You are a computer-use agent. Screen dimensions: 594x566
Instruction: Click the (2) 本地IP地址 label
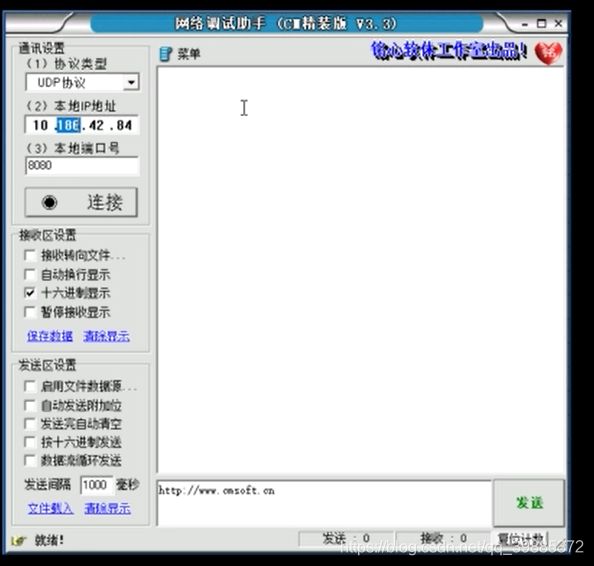(x=71, y=106)
